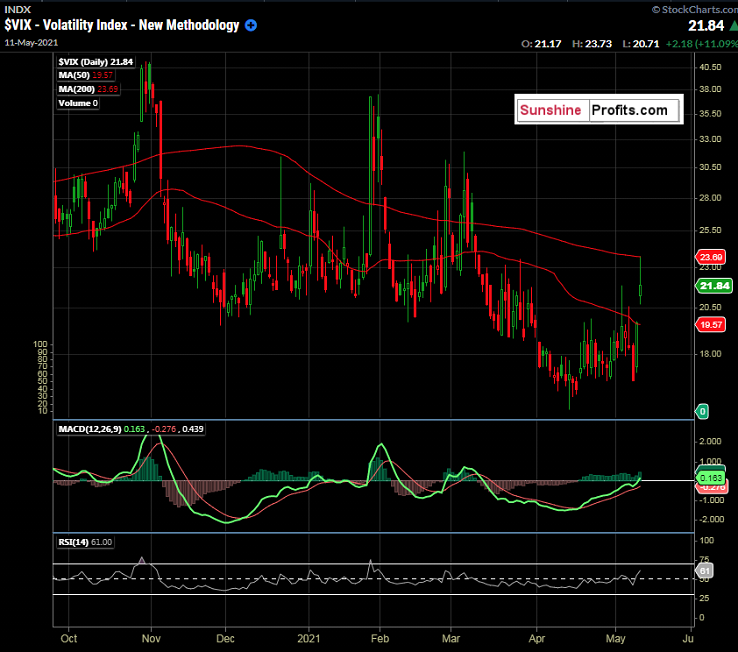This screenshot has width=738, height=652.
Task: Click the -2.000 MACD axis label
Action: tap(710, 519)
